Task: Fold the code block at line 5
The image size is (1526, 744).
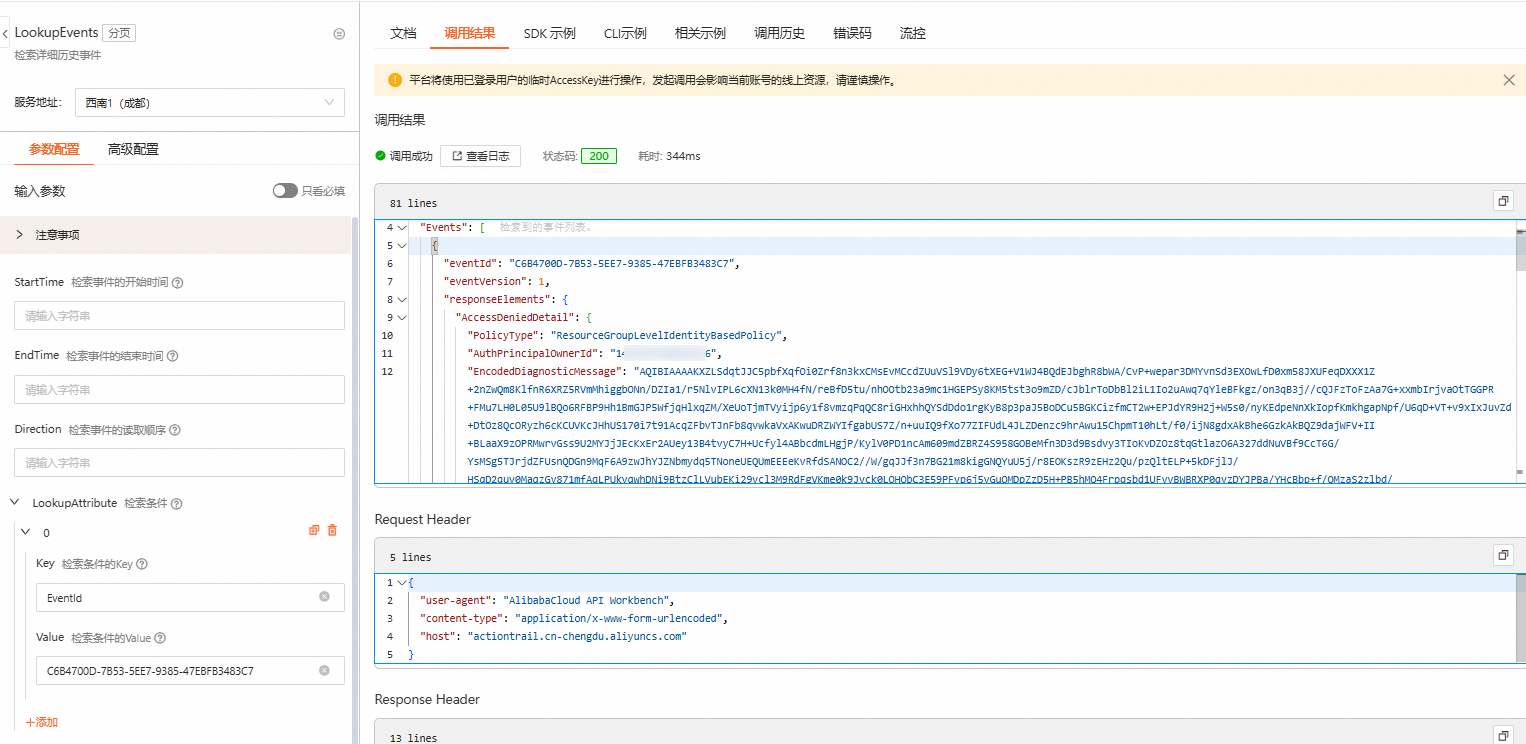Action: [x=402, y=246]
